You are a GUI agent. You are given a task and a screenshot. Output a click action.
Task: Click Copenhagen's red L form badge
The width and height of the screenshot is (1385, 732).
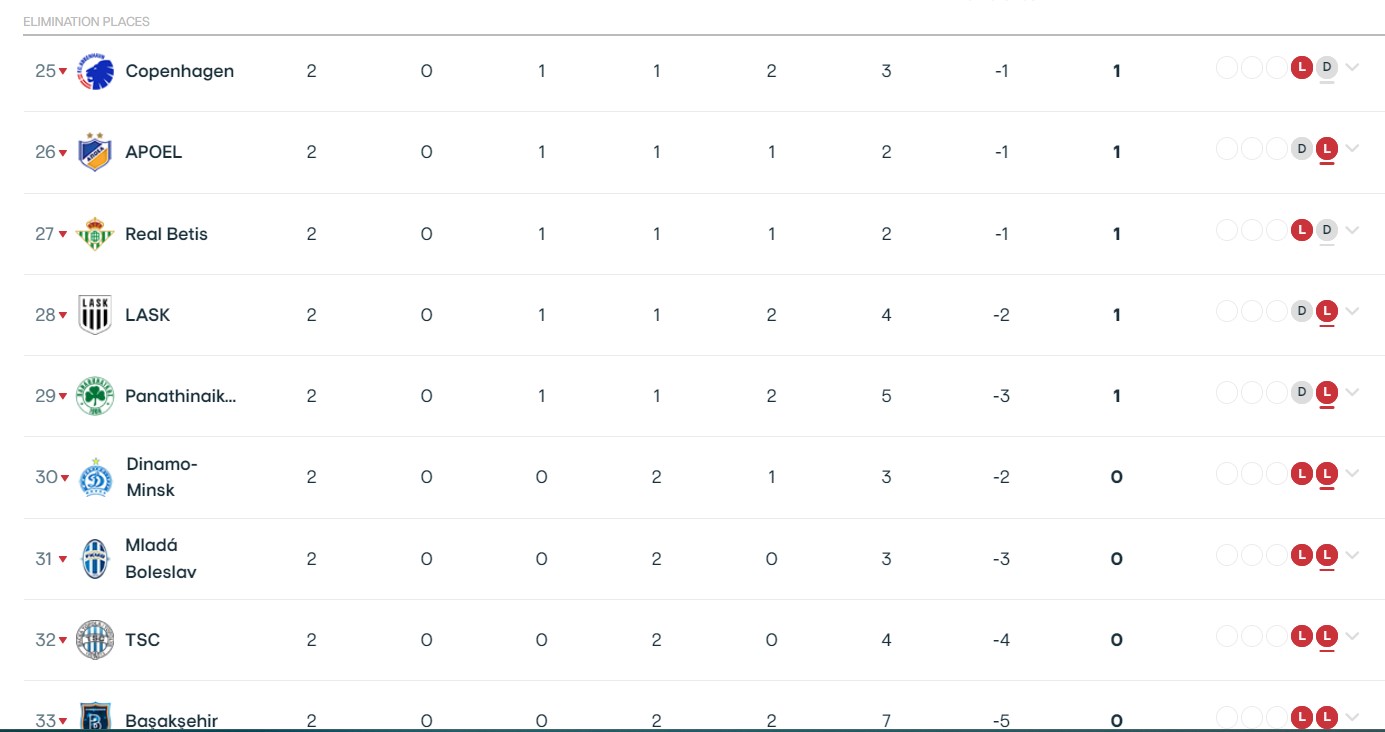click(x=1301, y=68)
